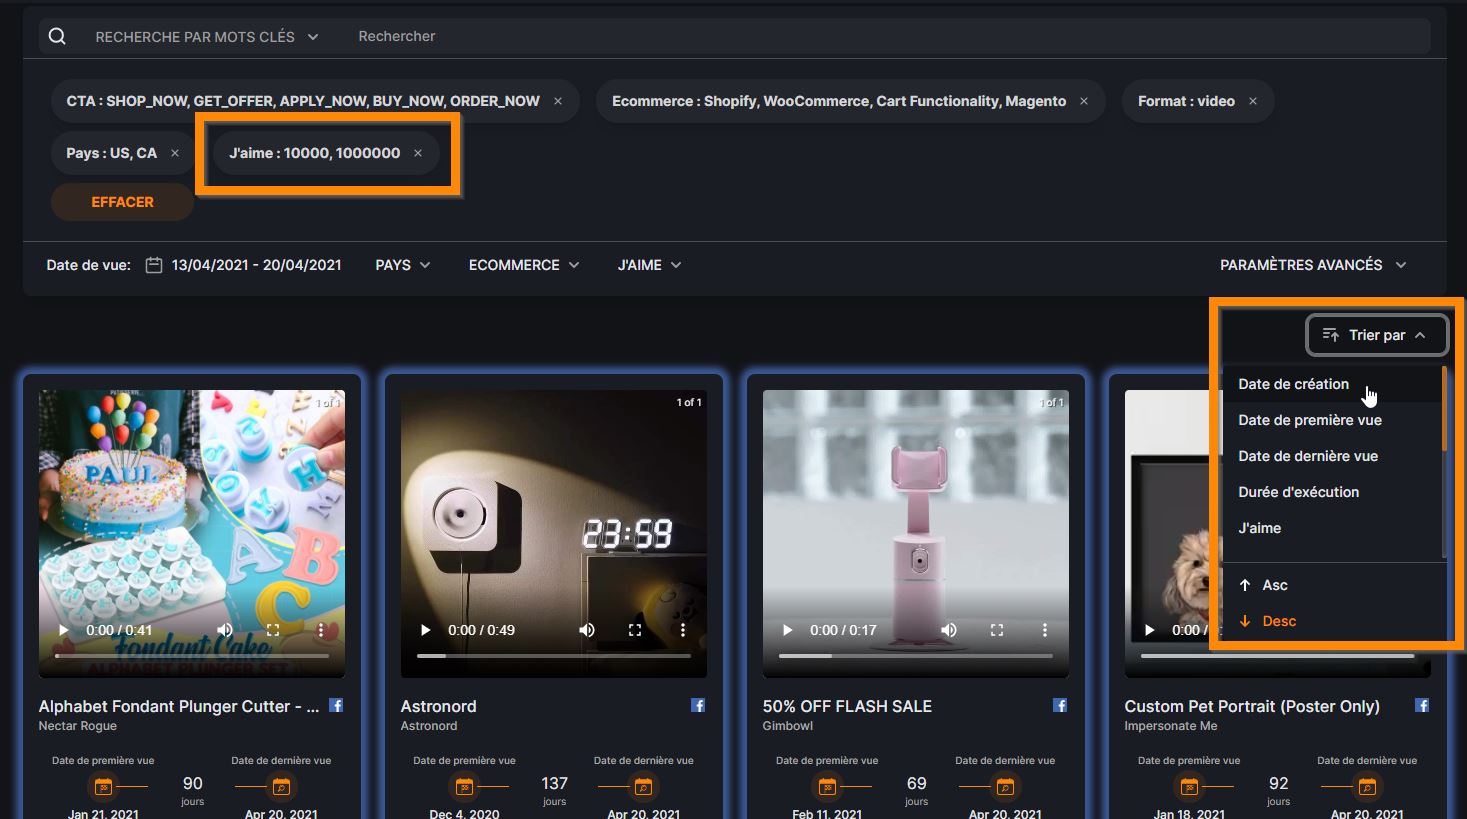Click the Nectar Rogue advertiser name

78,726
